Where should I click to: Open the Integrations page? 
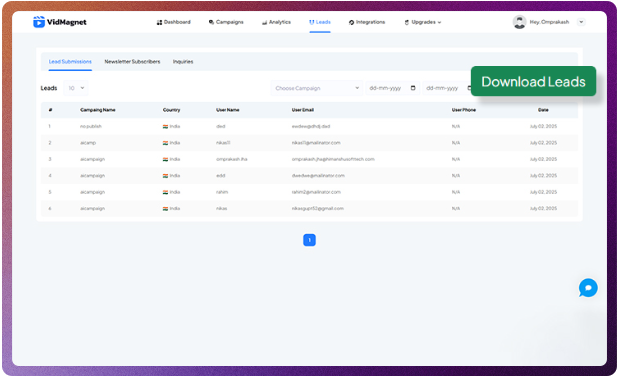pos(367,22)
